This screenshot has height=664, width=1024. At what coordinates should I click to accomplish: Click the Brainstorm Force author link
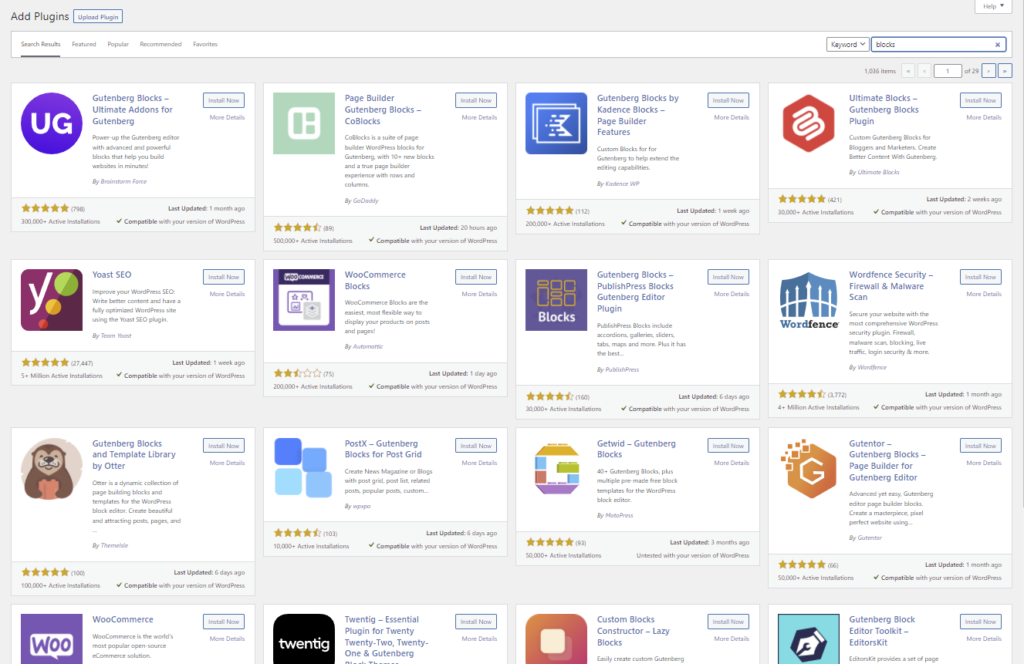click(124, 182)
